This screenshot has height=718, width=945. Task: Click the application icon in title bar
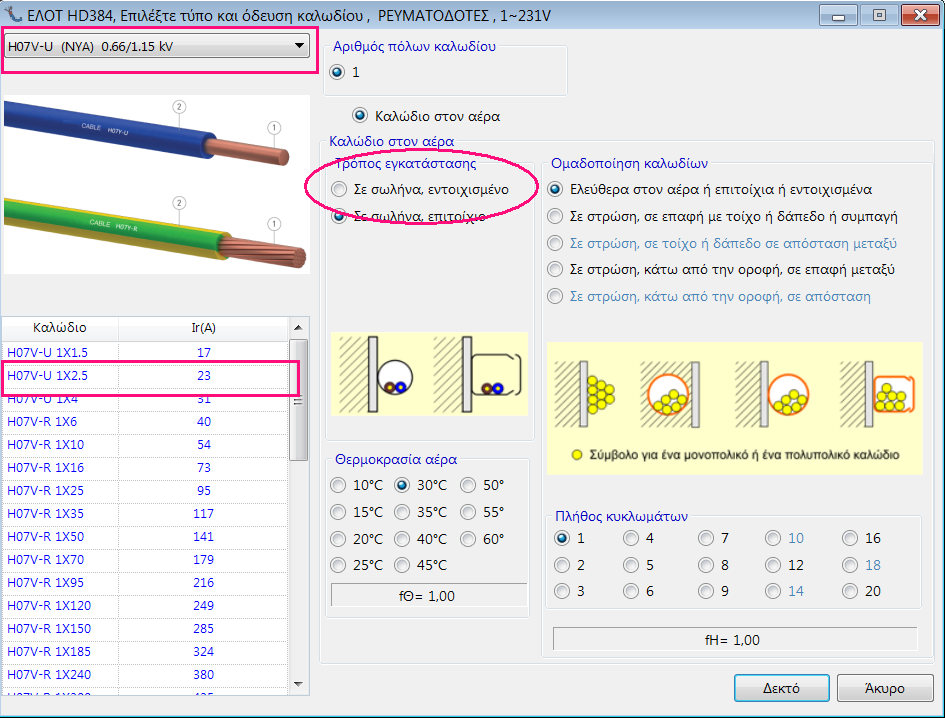14,14
